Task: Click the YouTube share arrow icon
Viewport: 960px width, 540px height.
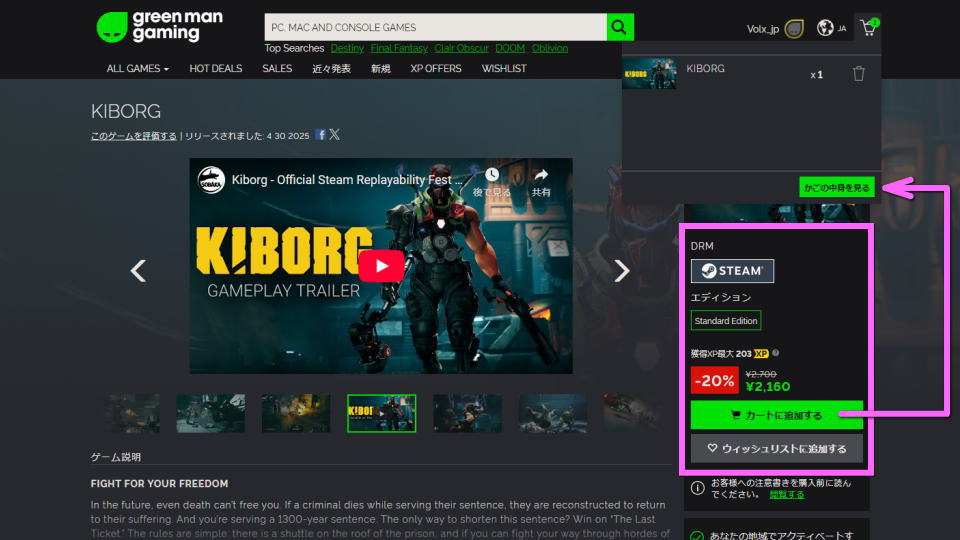Action: point(541,175)
